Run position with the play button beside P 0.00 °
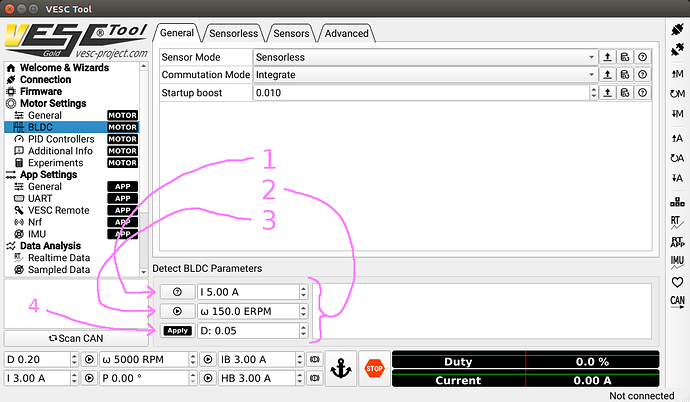 click(208, 378)
